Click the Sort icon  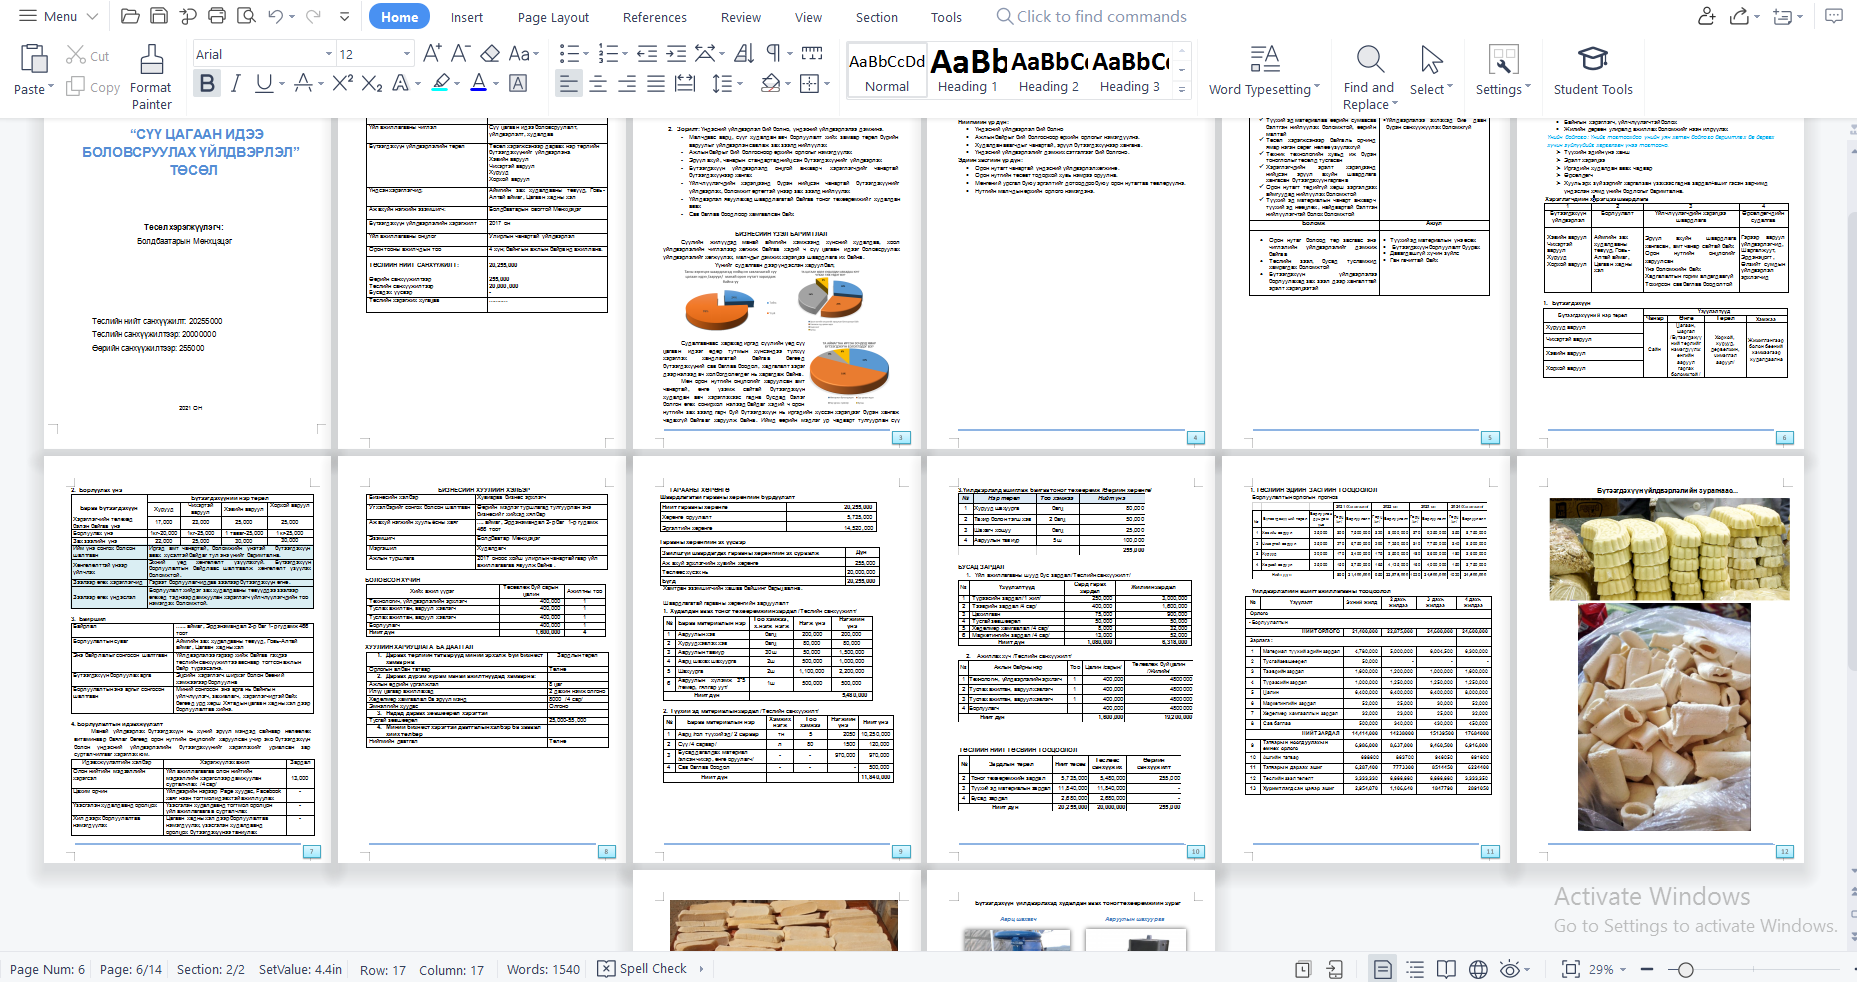tap(744, 53)
